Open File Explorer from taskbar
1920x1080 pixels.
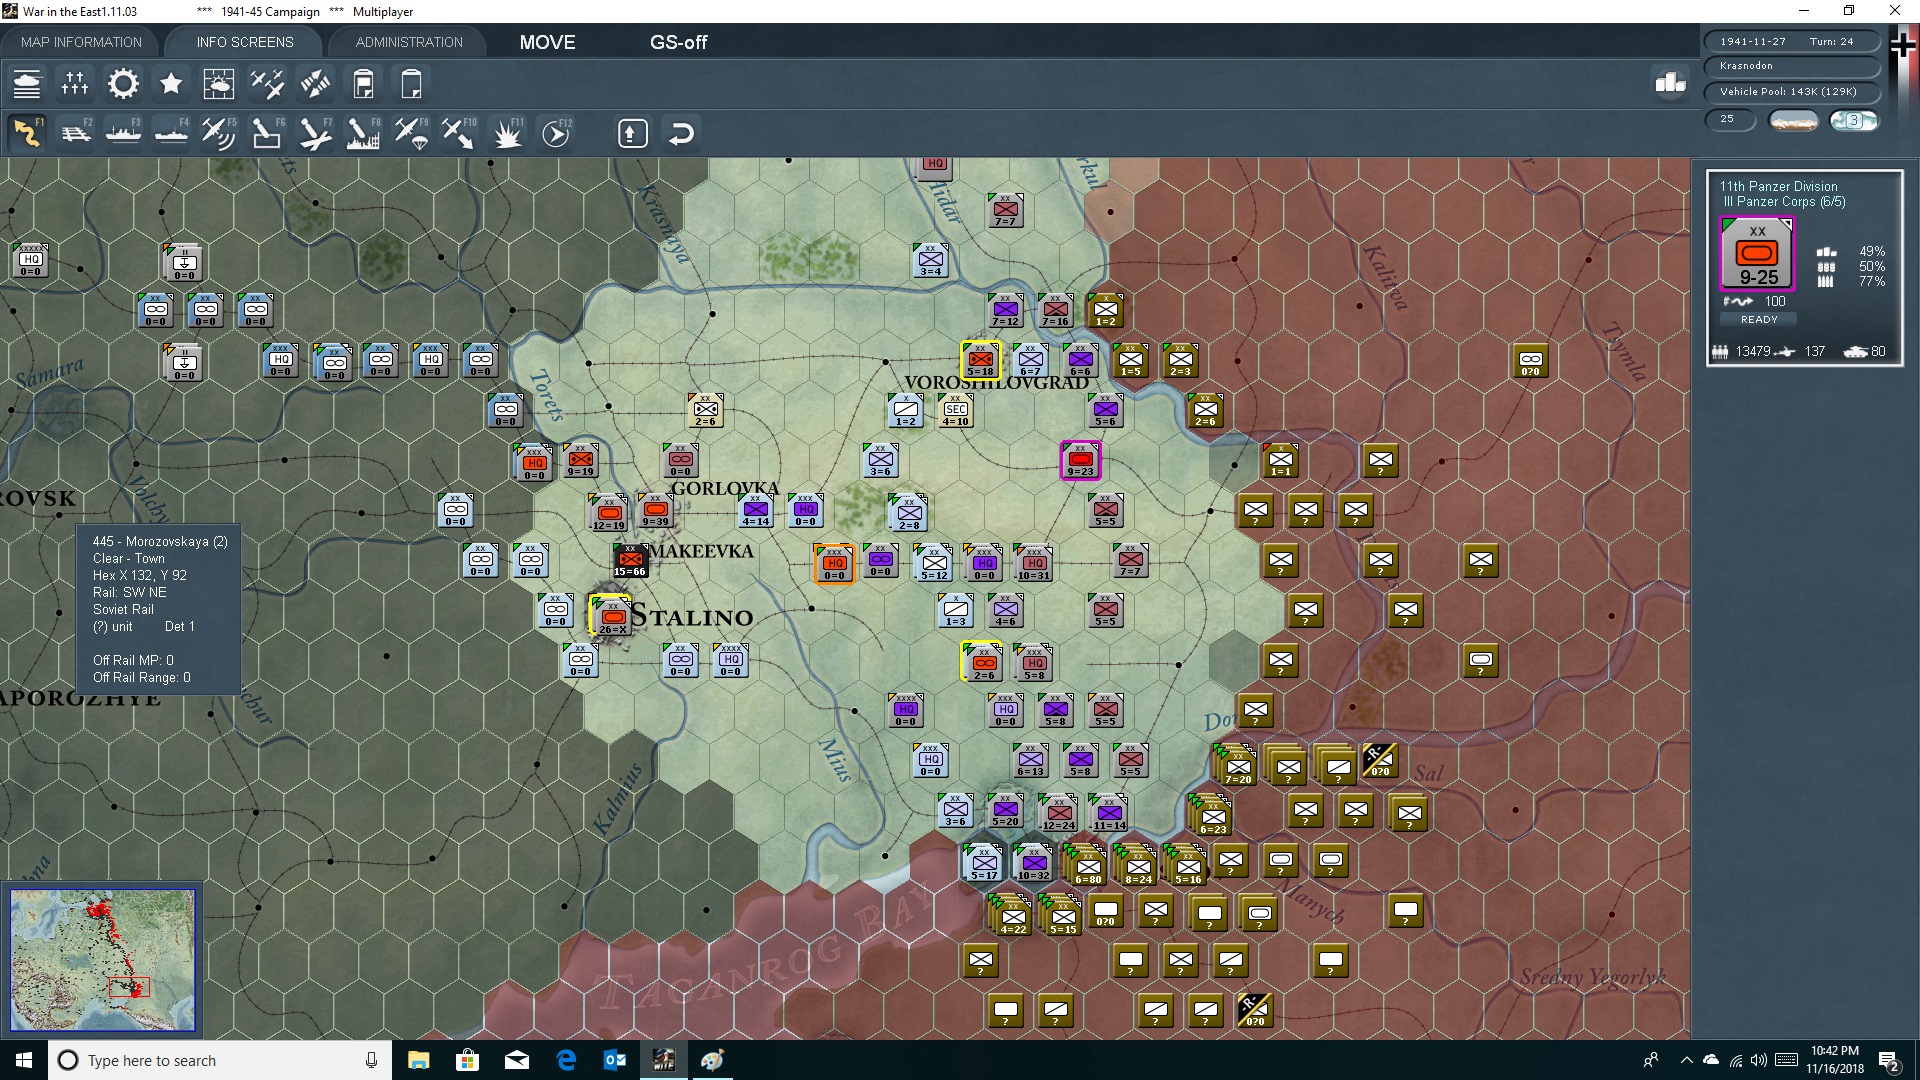coord(418,1060)
